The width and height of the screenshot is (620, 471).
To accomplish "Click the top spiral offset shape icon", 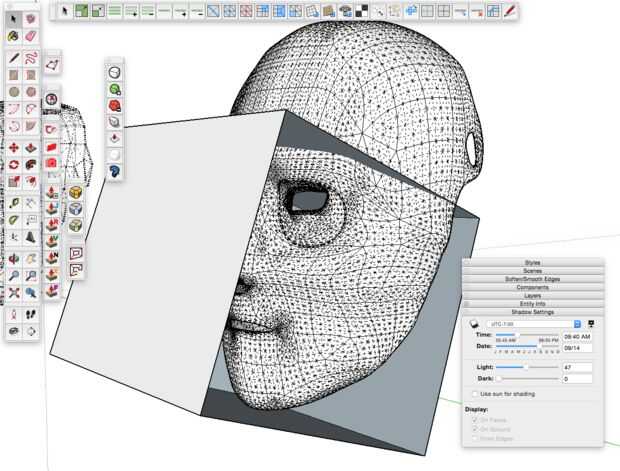I will (x=76, y=253).
